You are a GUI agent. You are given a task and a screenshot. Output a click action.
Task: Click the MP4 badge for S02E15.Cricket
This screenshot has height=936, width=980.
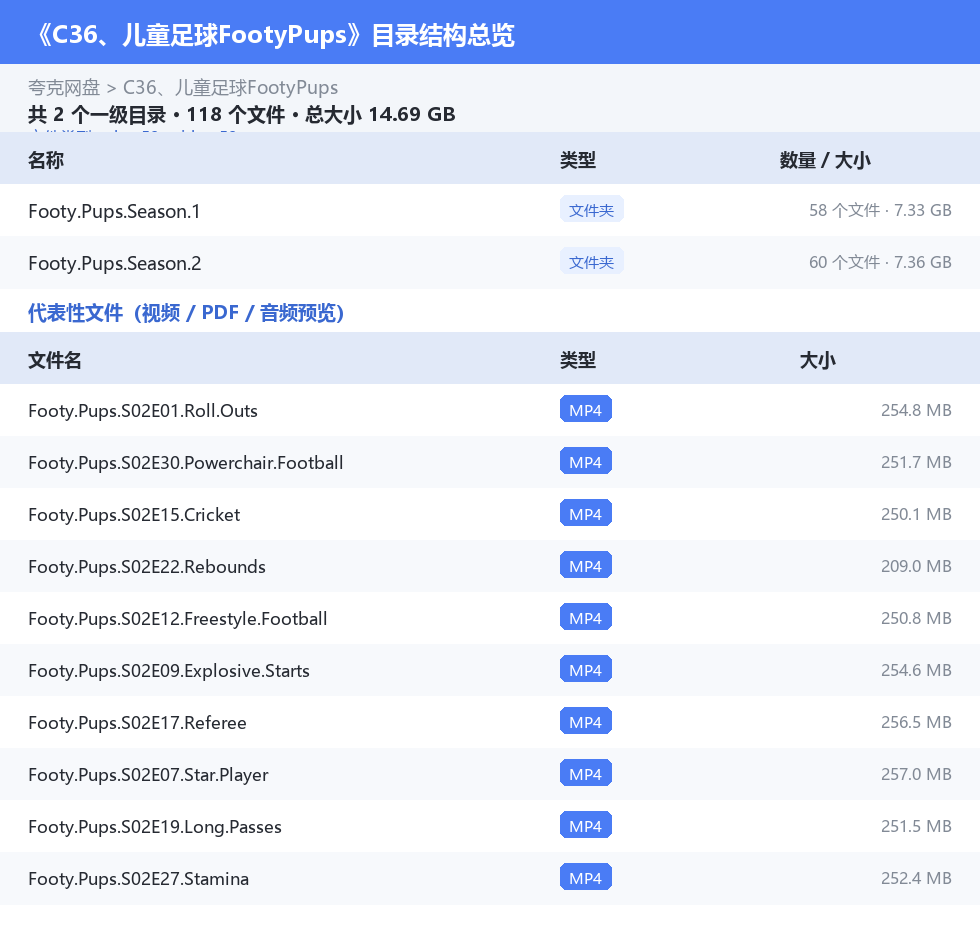click(x=586, y=513)
